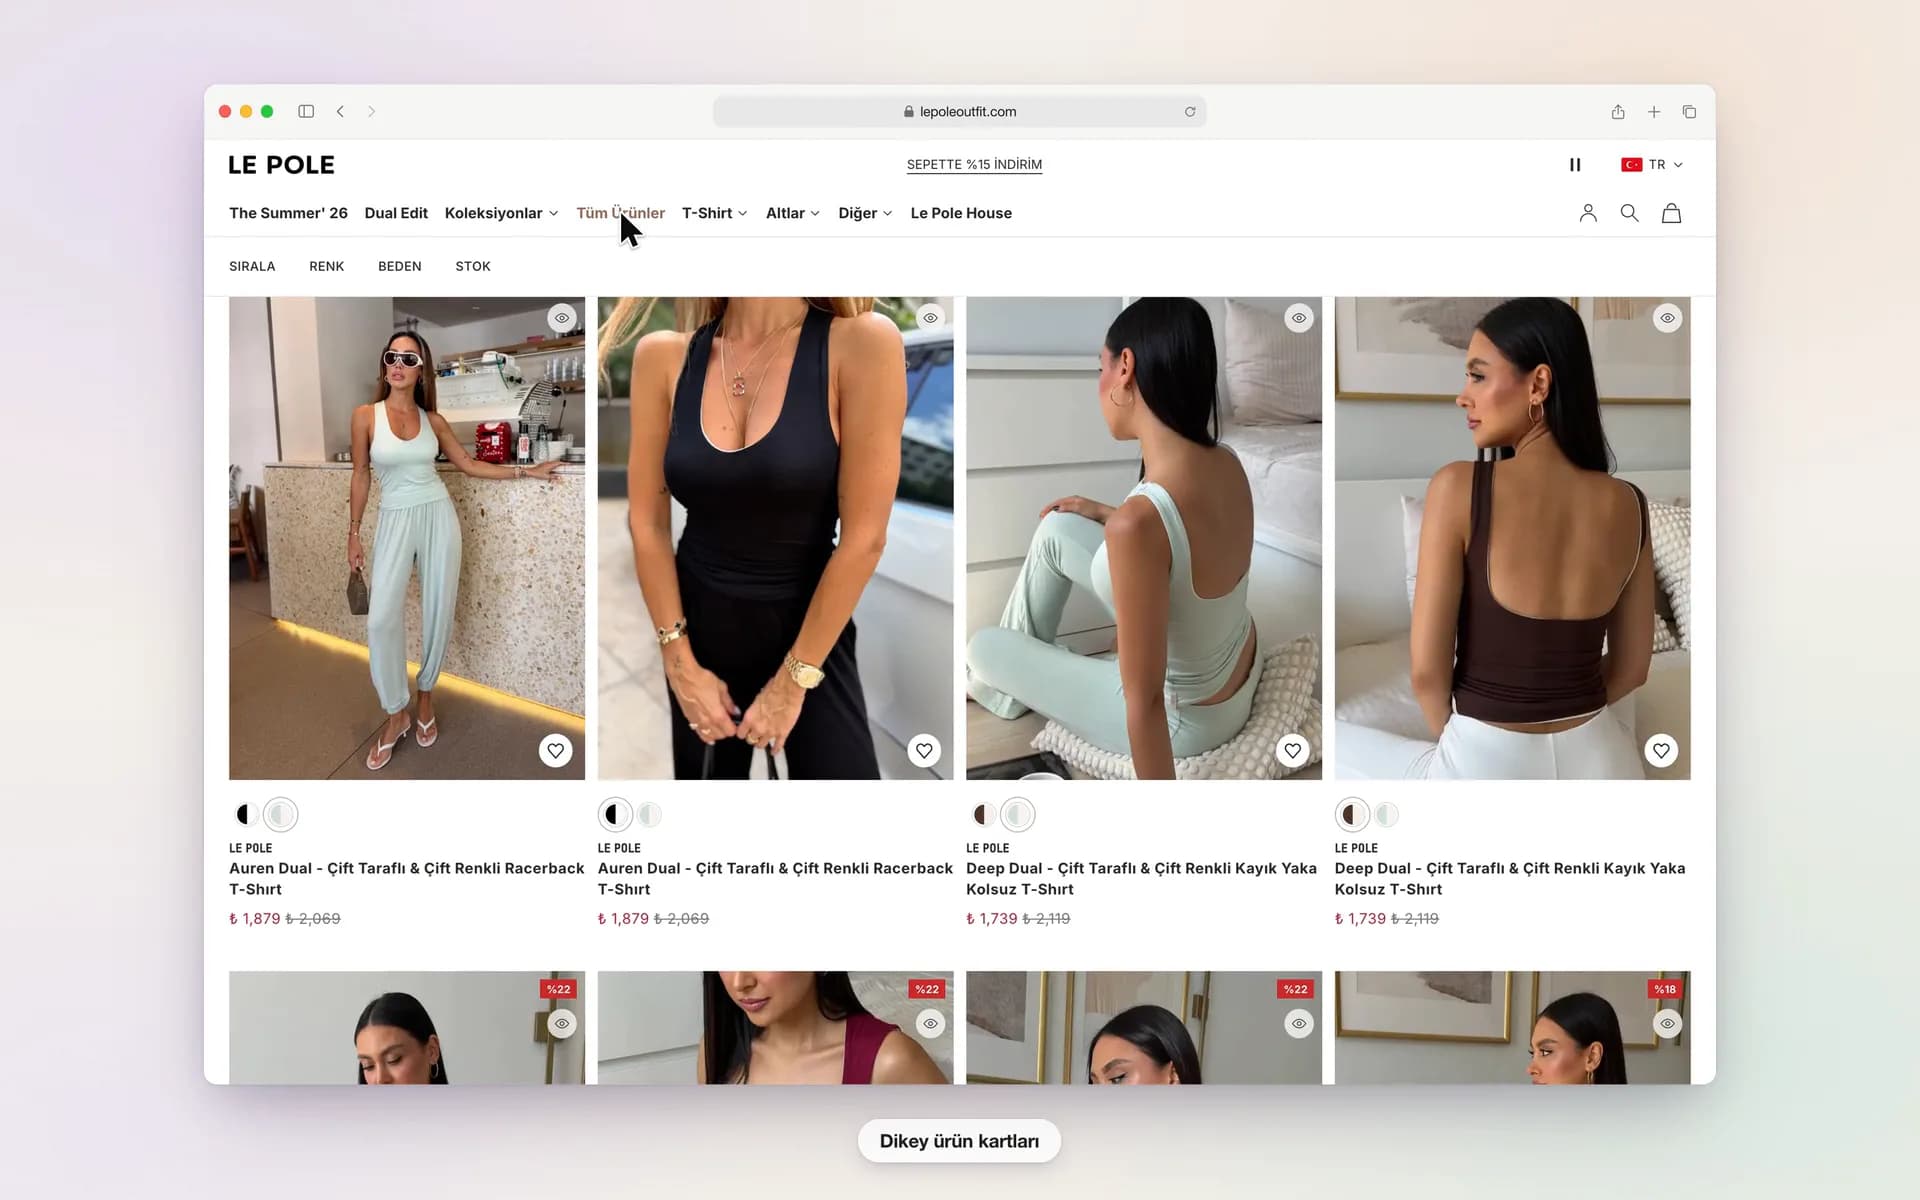The width and height of the screenshot is (1920, 1200).
Task: Click the lepoleoutfit.com address bar
Action: (x=959, y=112)
